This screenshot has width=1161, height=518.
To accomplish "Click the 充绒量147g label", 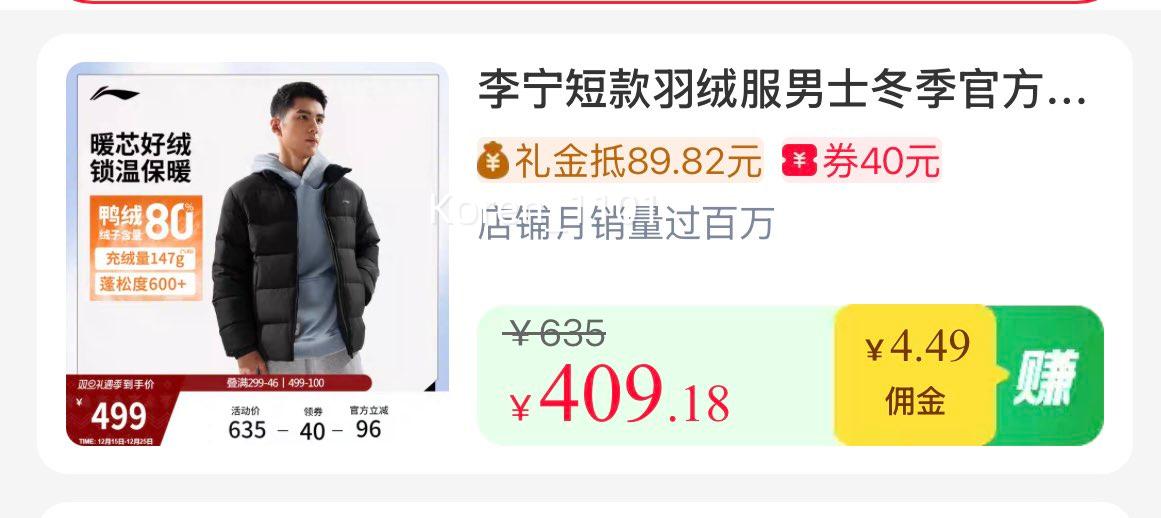I will pos(145,259).
